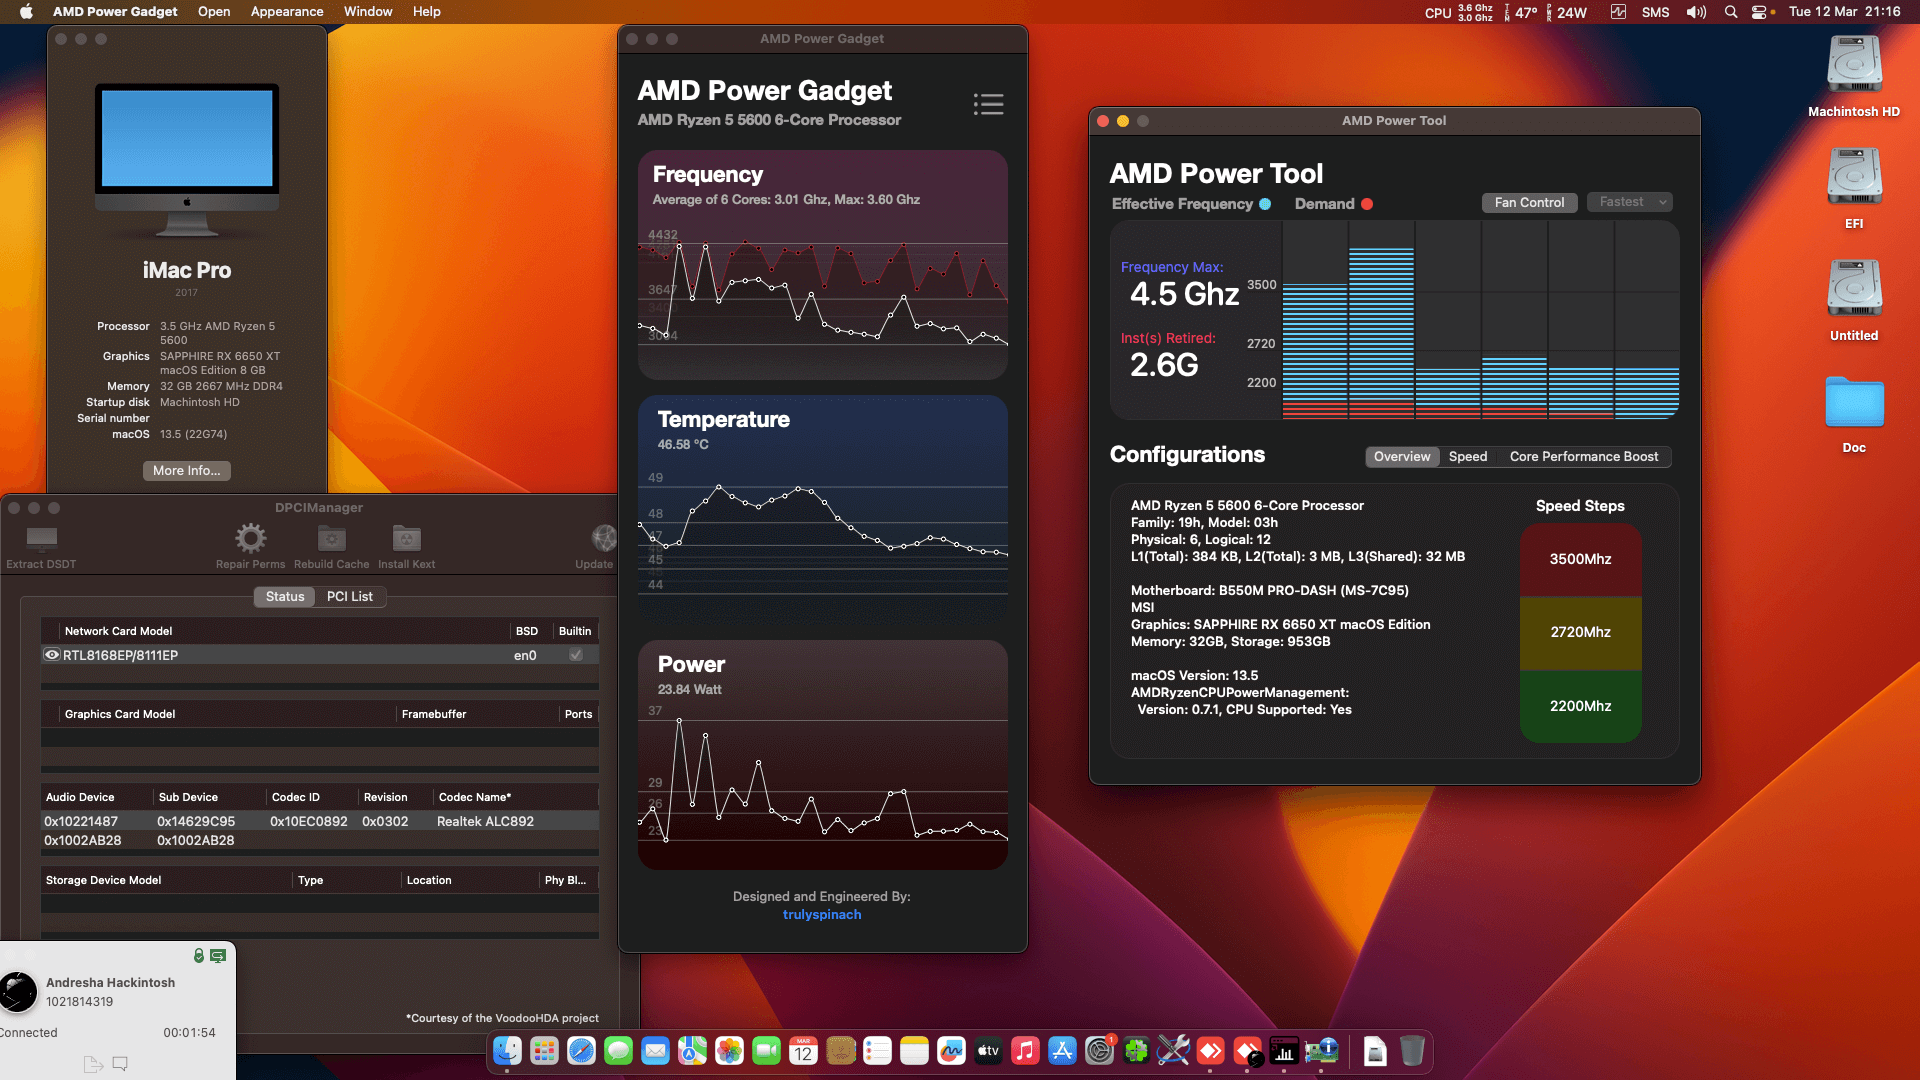Click the volume icon in the menu bar

click(x=1696, y=12)
